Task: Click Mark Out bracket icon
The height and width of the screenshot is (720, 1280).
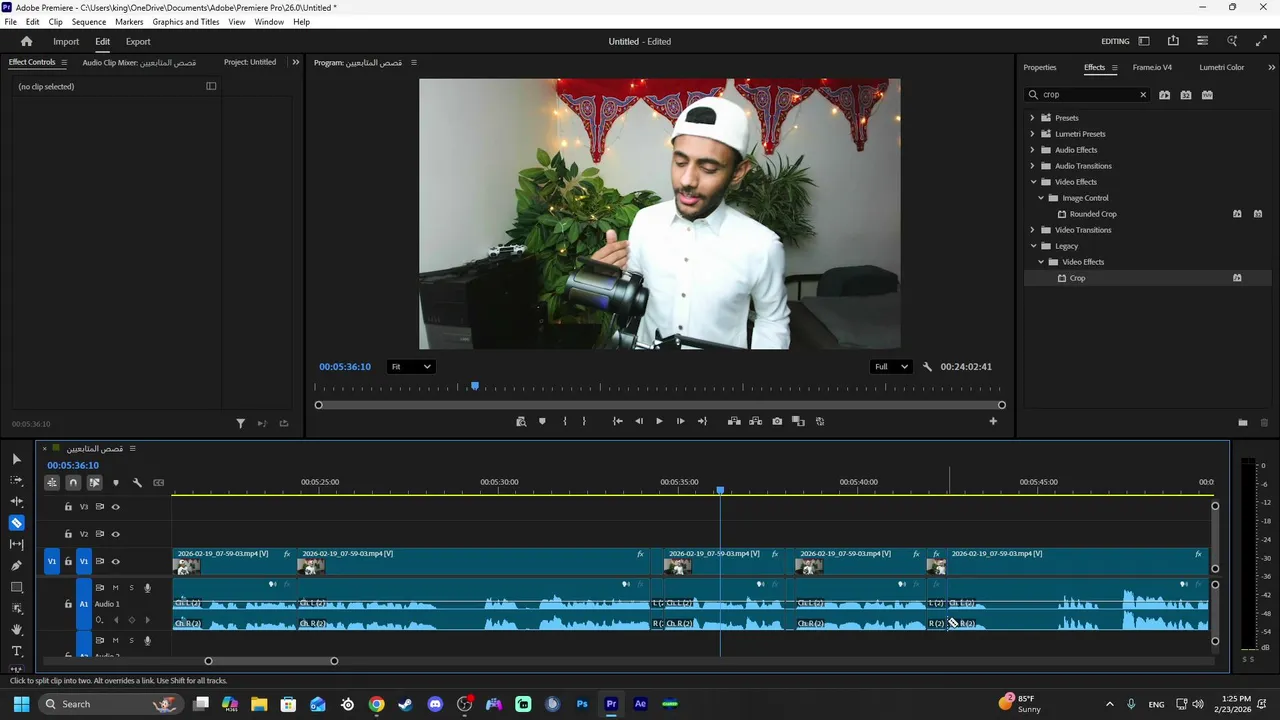Action: [585, 422]
